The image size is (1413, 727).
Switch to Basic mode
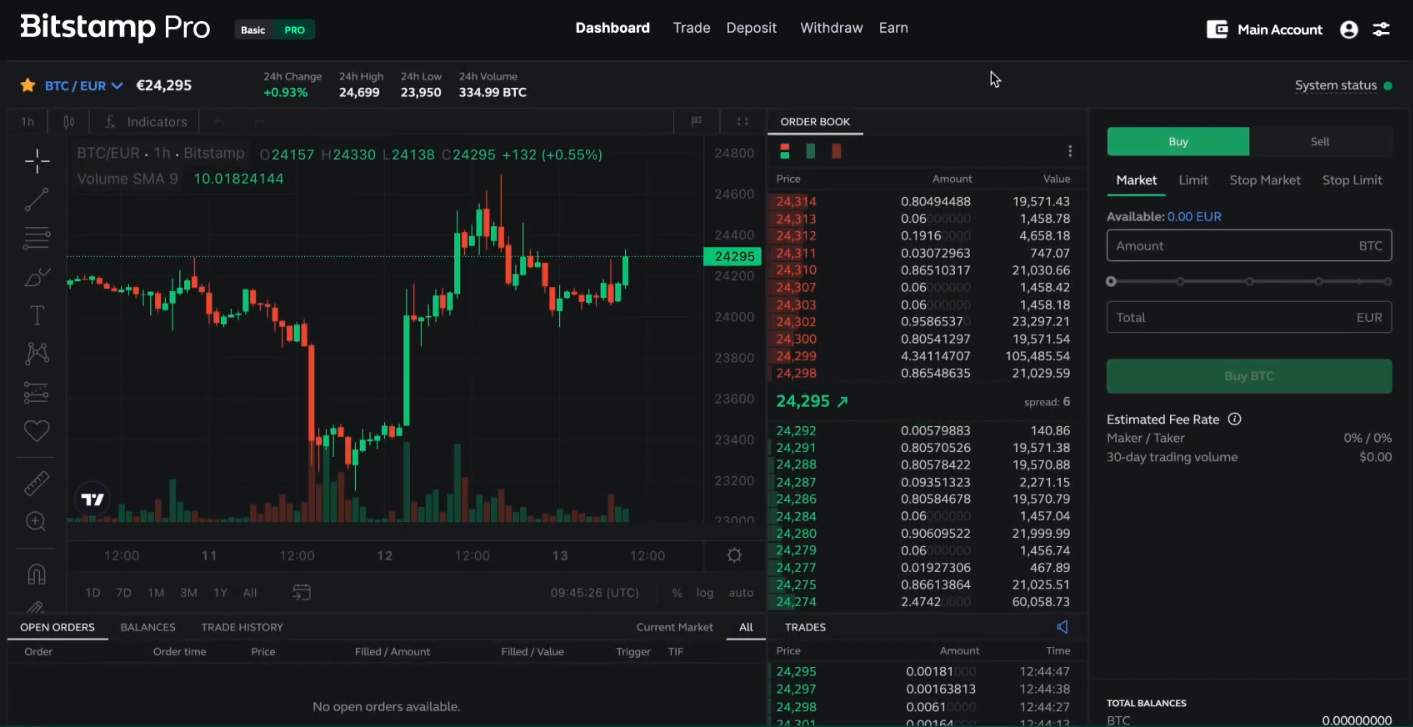253,30
